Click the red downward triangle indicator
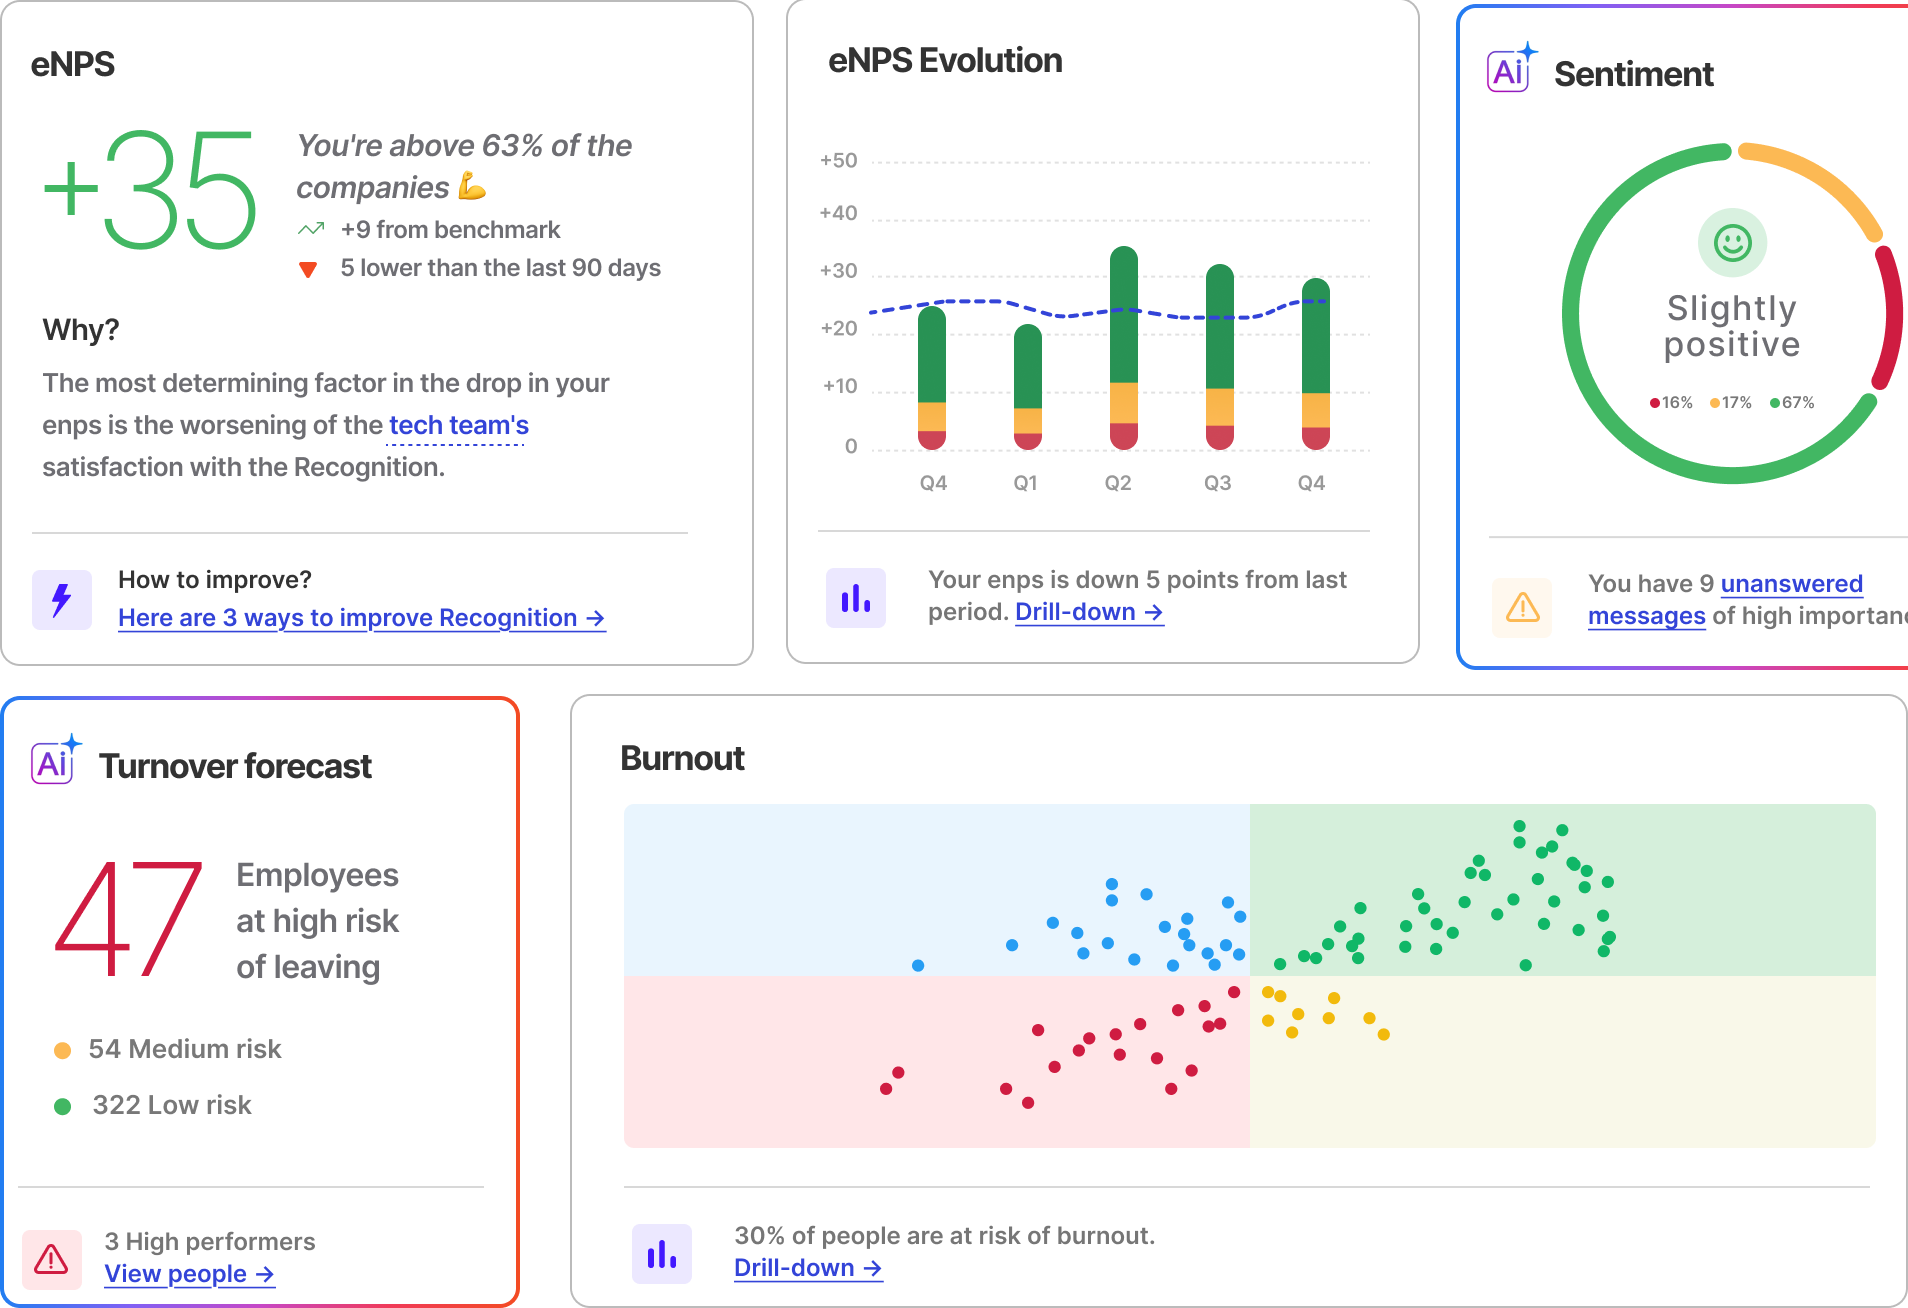 click(x=308, y=269)
